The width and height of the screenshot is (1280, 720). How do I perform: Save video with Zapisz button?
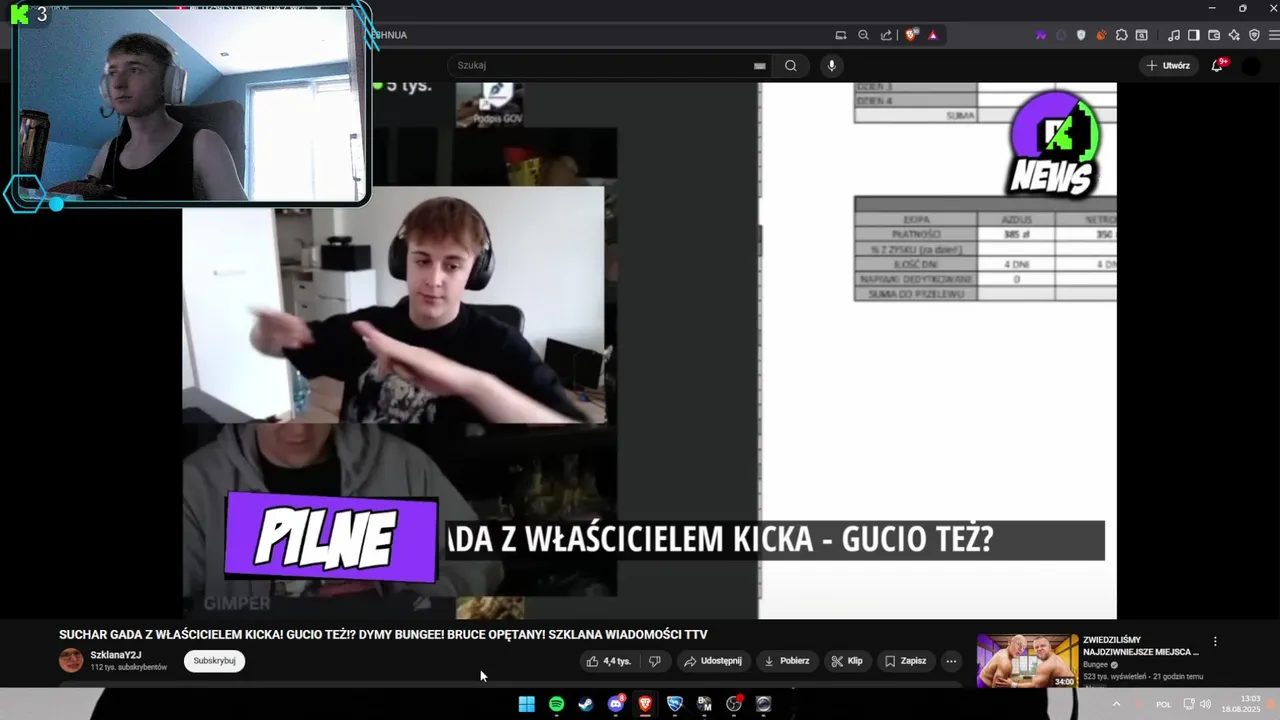906,661
